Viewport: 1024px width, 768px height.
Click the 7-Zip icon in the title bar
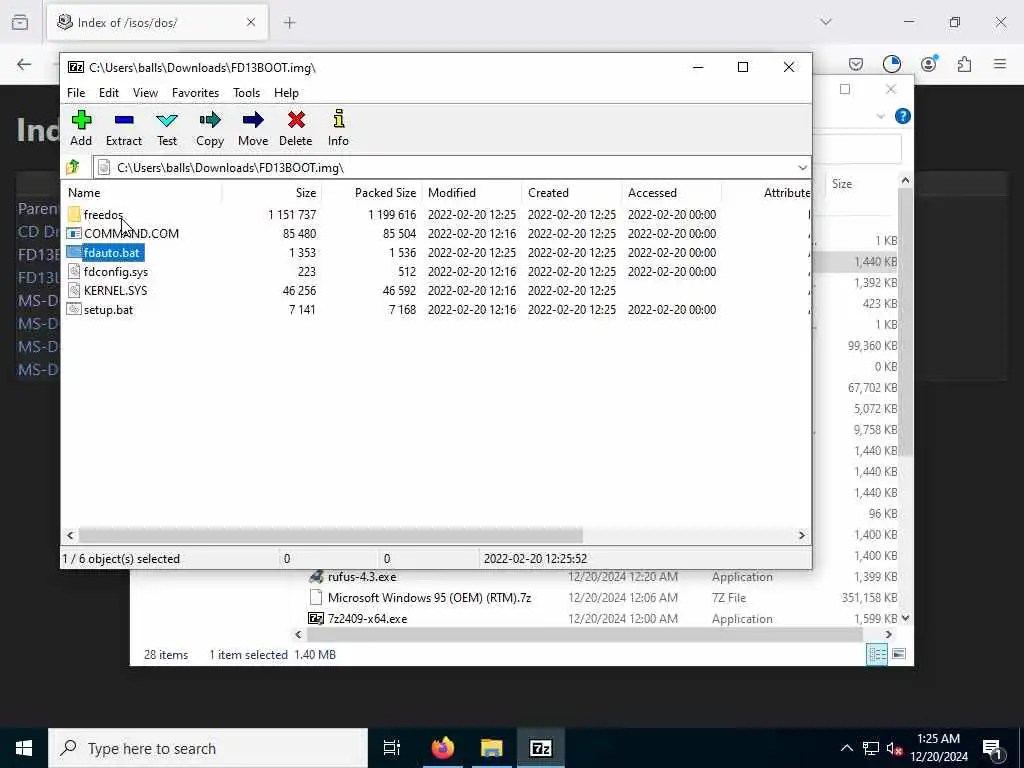(x=76, y=67)
